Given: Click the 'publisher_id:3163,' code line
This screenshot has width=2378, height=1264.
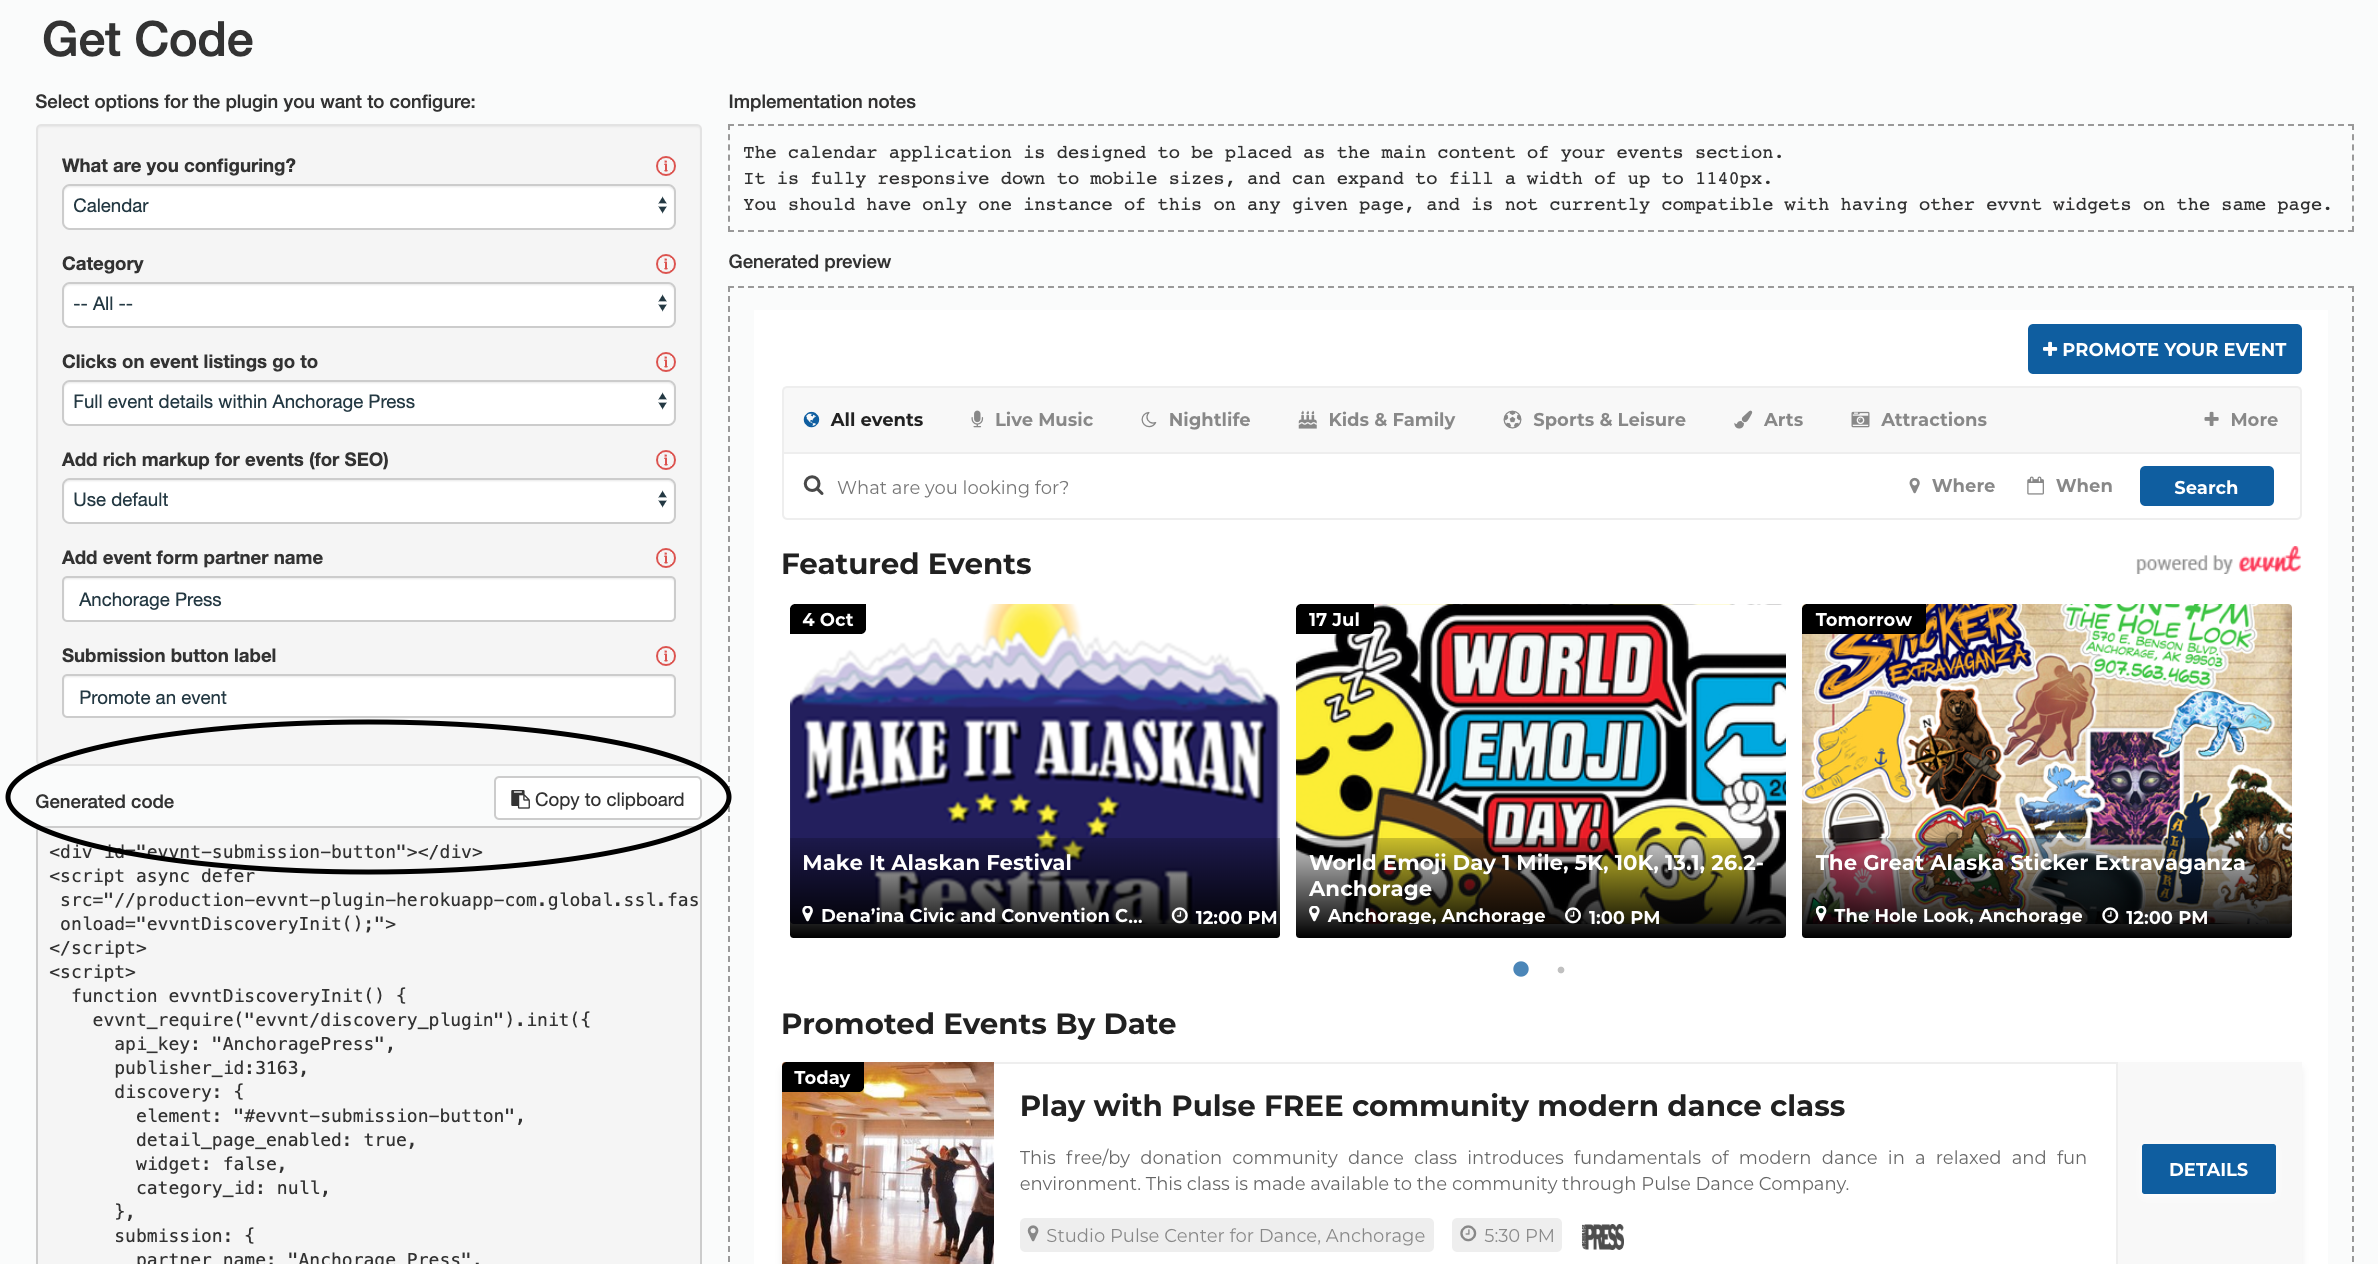Looking at the screenshot, I should [x=211, y=1068].
